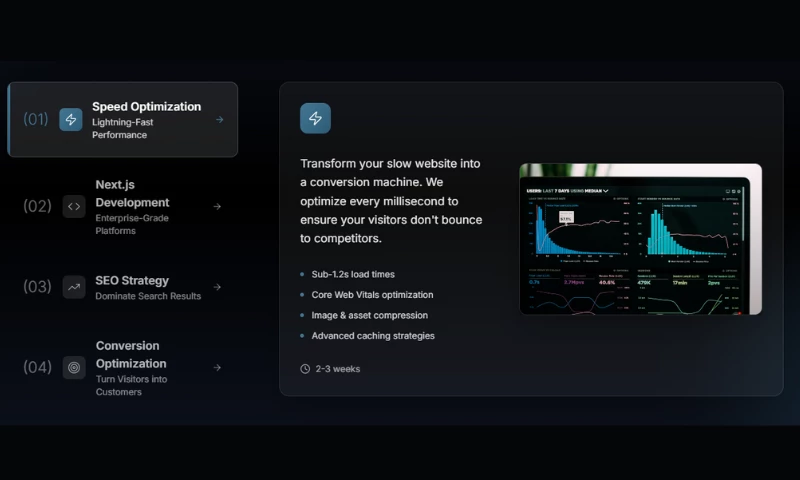Select the Speed Optimization service tab
This screenshot has height=480, width=800.
[123, 119]
